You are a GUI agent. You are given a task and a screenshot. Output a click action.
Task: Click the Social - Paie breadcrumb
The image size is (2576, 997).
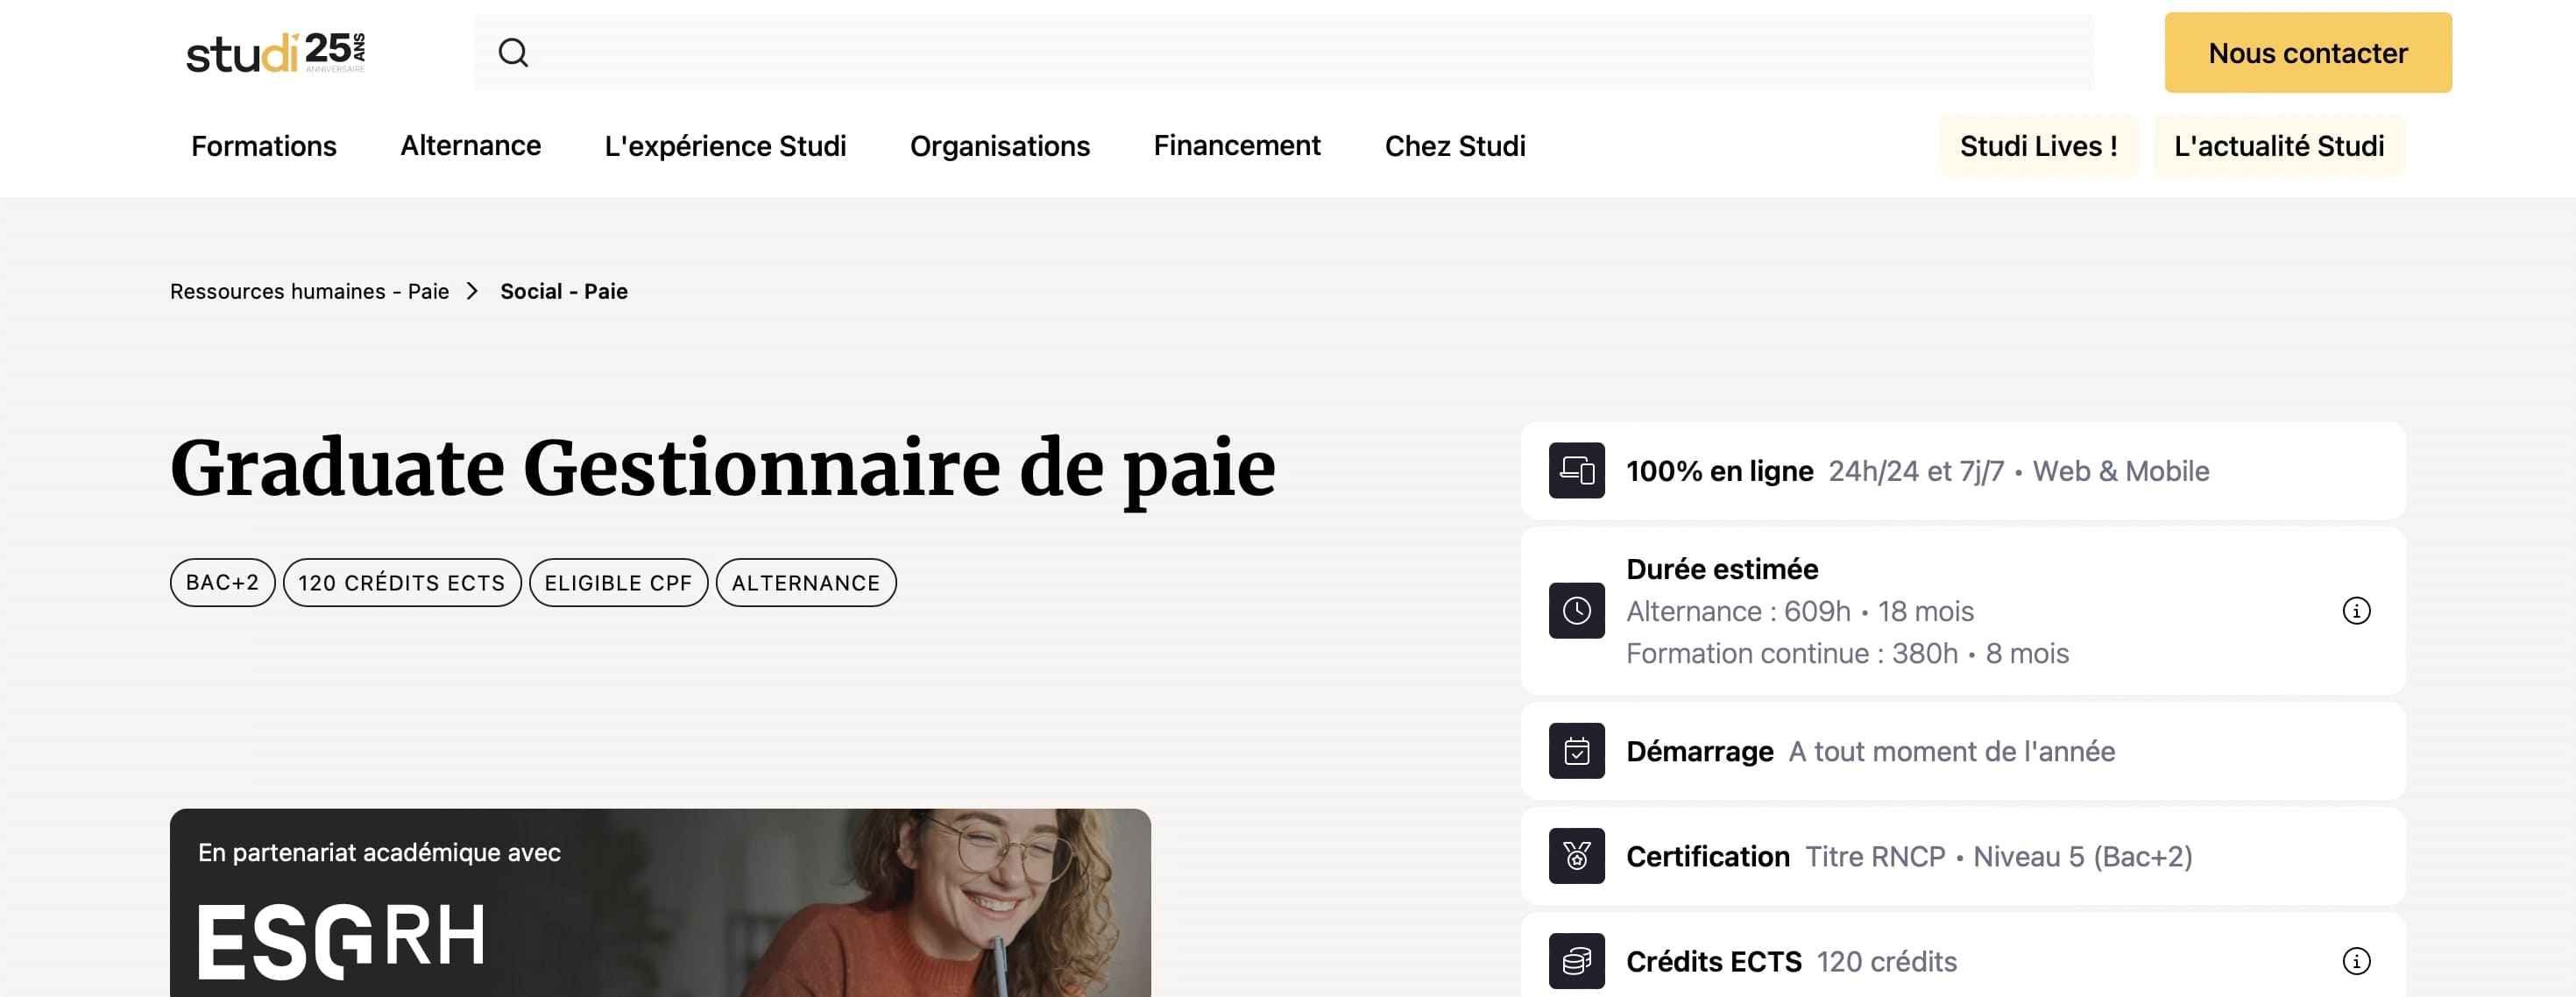pos(564,291)
